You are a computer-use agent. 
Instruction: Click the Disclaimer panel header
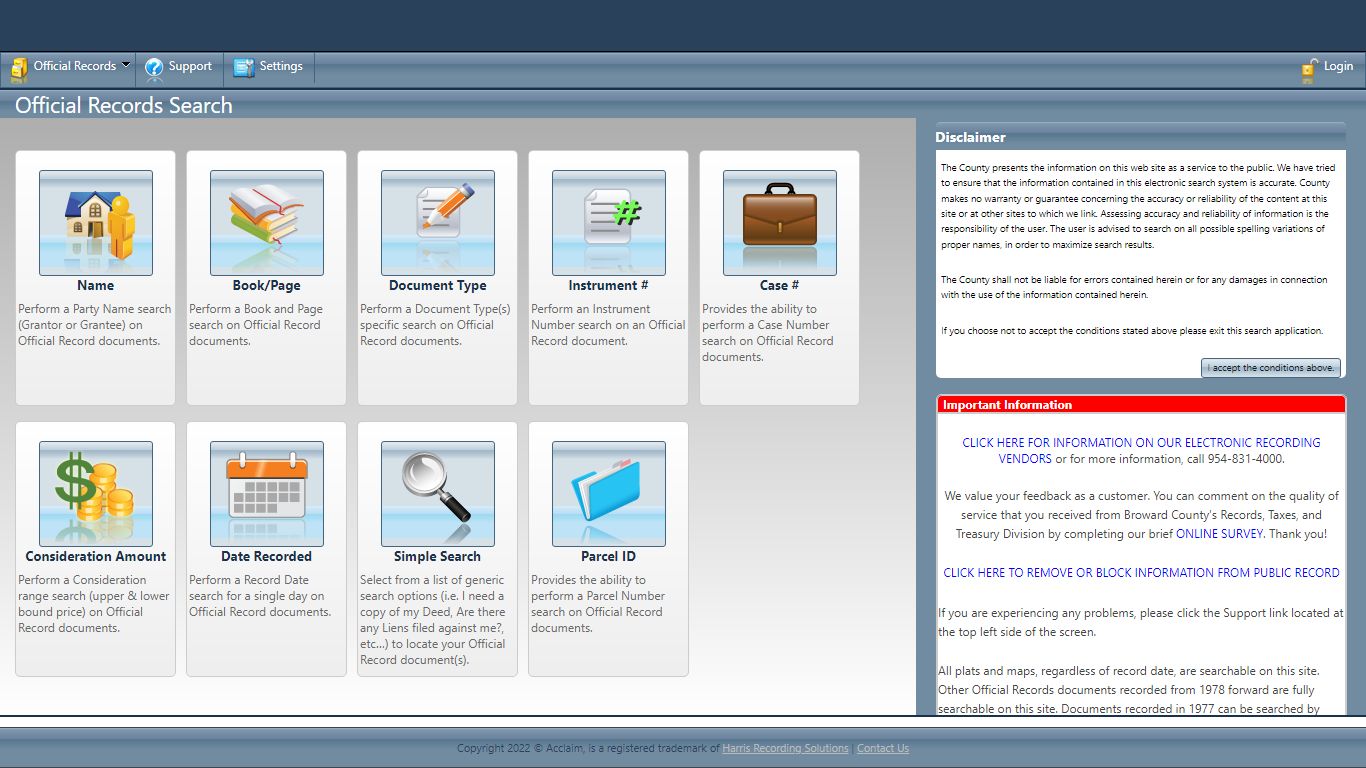point(1141,137)
